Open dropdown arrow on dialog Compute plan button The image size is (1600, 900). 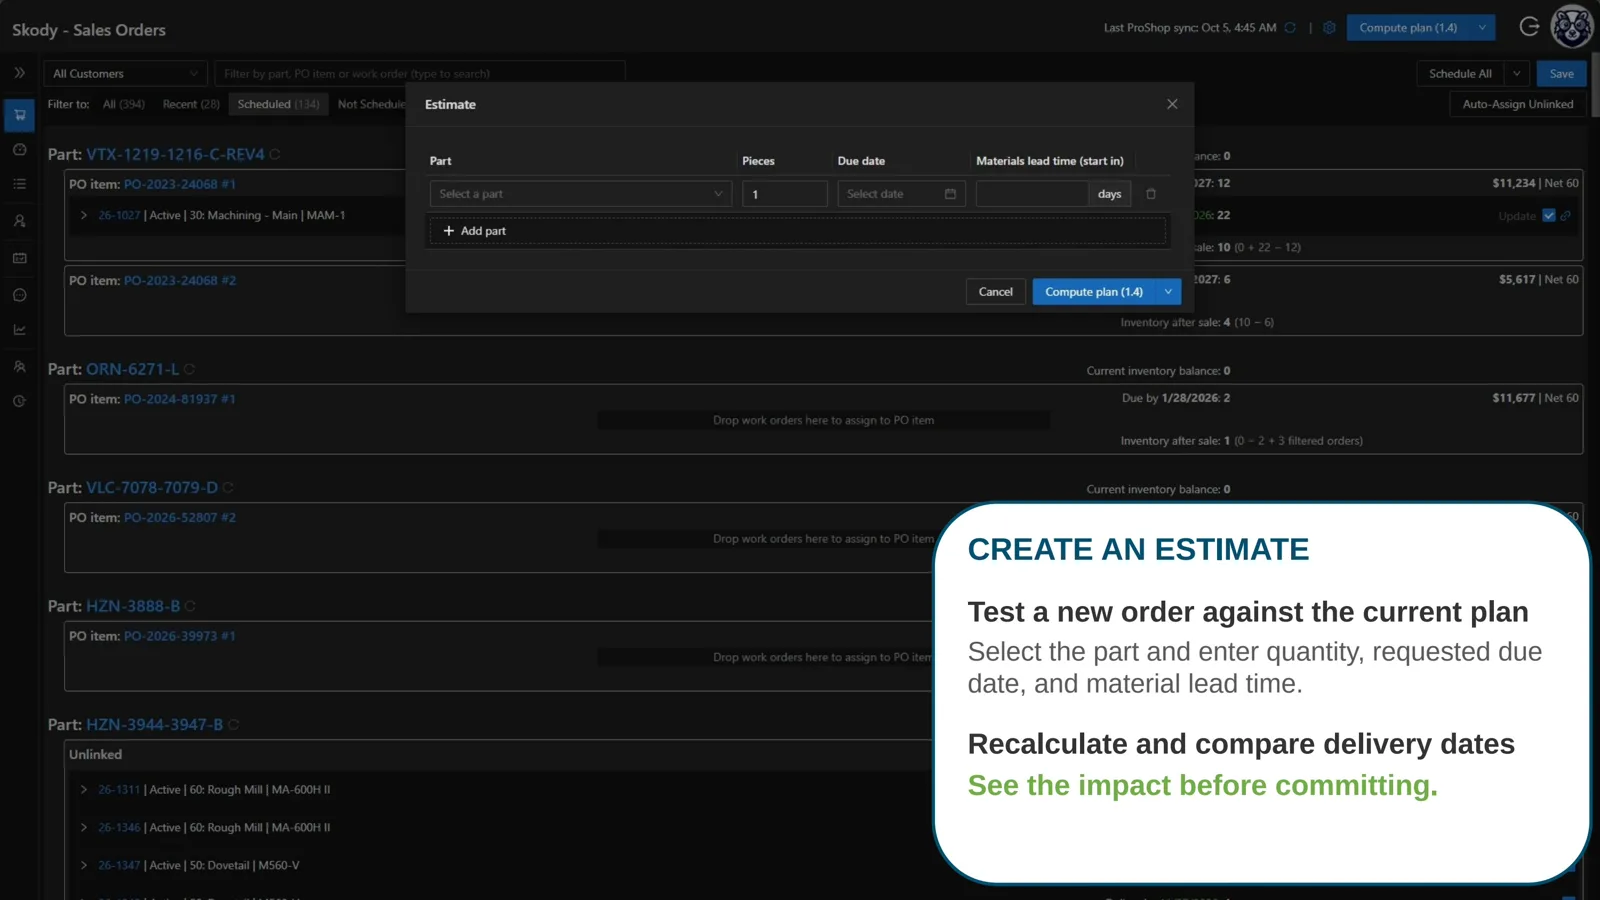(x=1168, y=292)
